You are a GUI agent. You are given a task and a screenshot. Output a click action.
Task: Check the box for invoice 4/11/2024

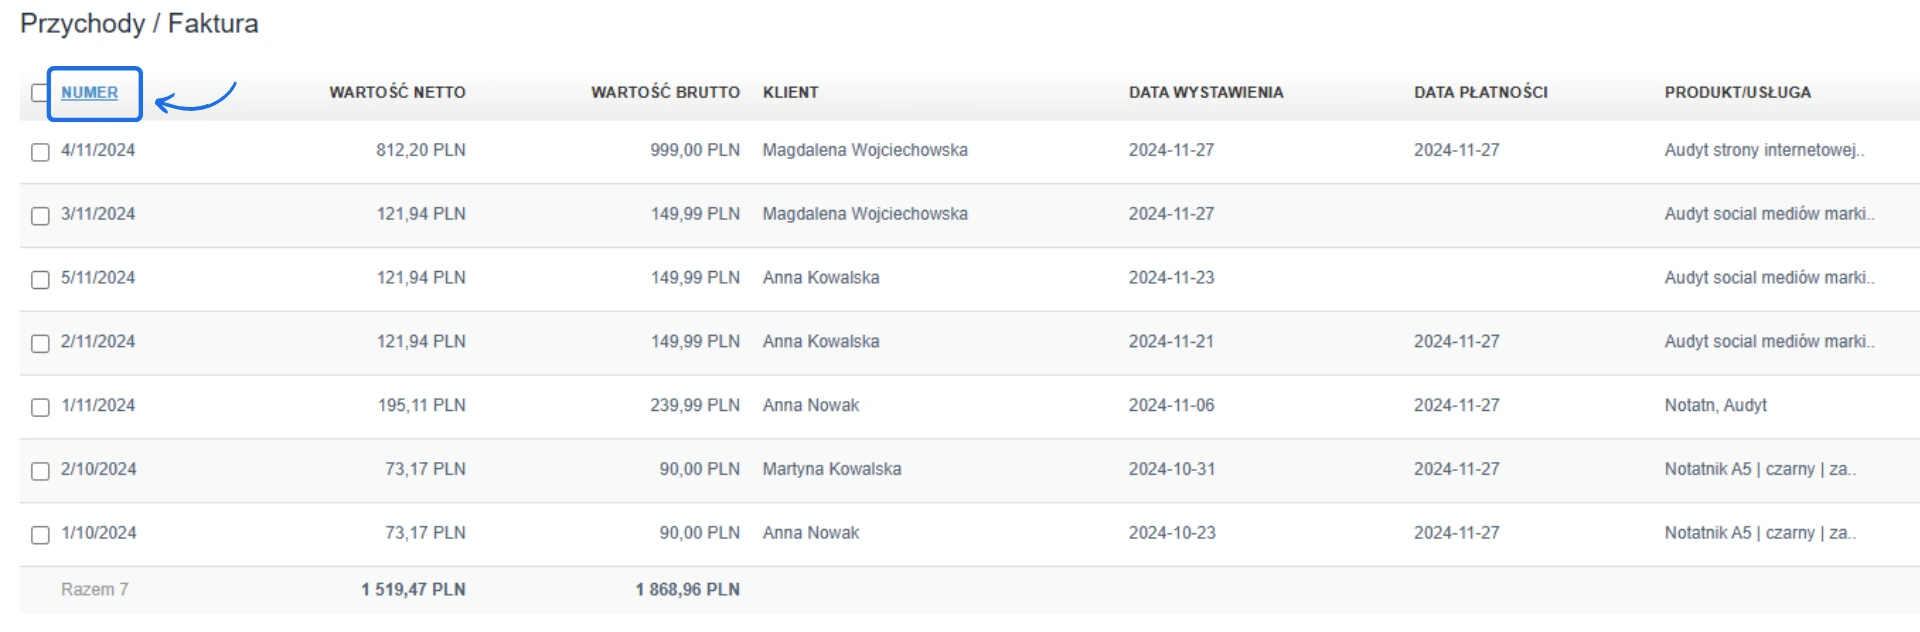(40, 152)
